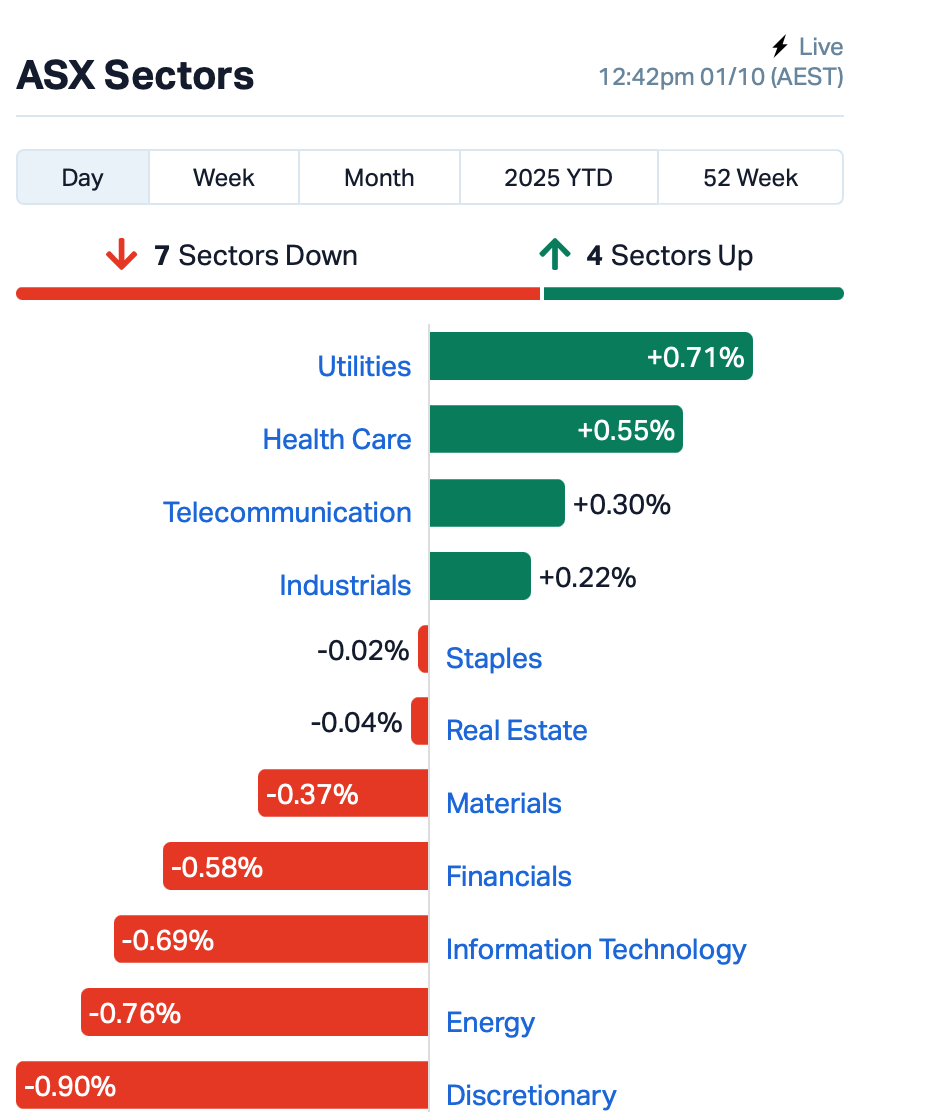Click the Materials sector link

tap(504, 803)
